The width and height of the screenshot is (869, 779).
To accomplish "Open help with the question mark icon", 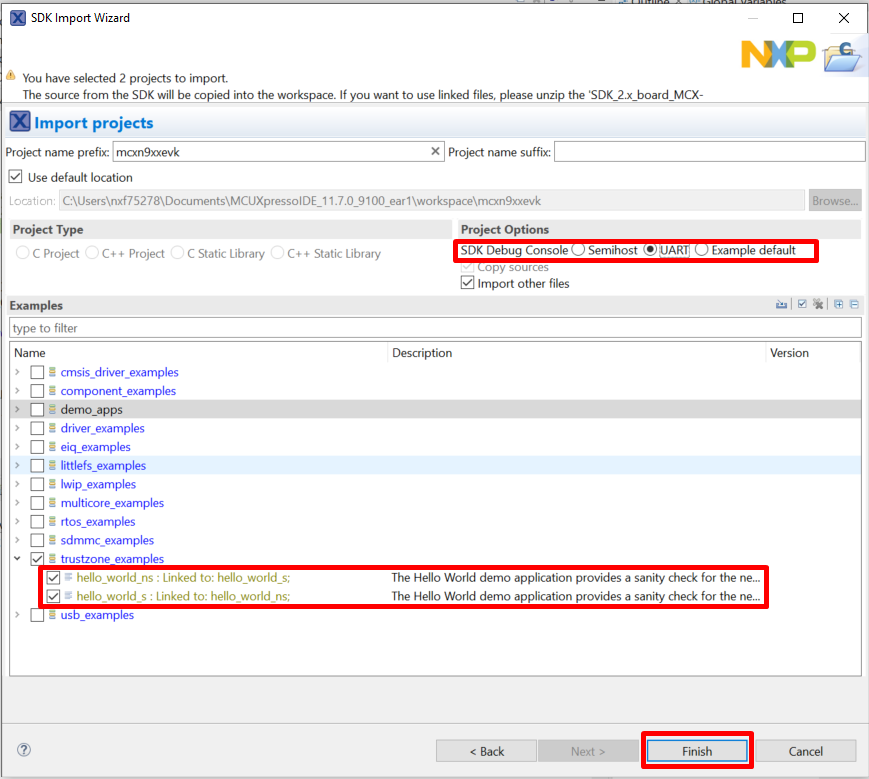I will click(x=24, y=750).
